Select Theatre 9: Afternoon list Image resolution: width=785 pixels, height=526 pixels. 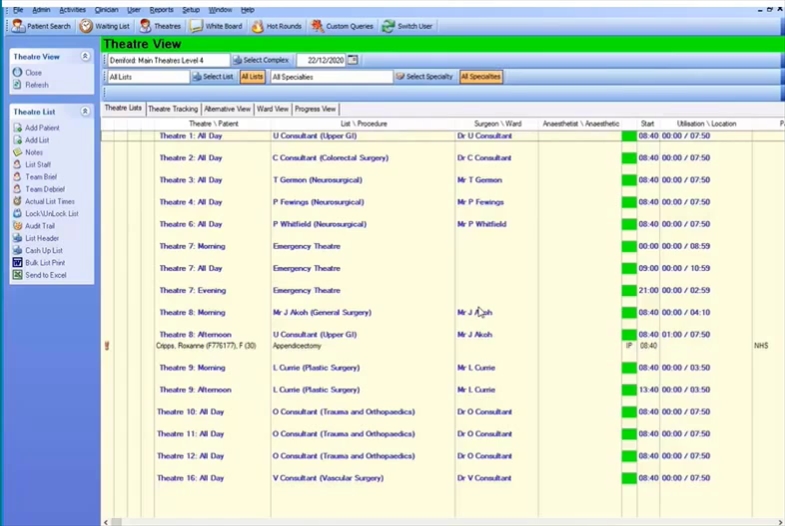pos(195,390)
